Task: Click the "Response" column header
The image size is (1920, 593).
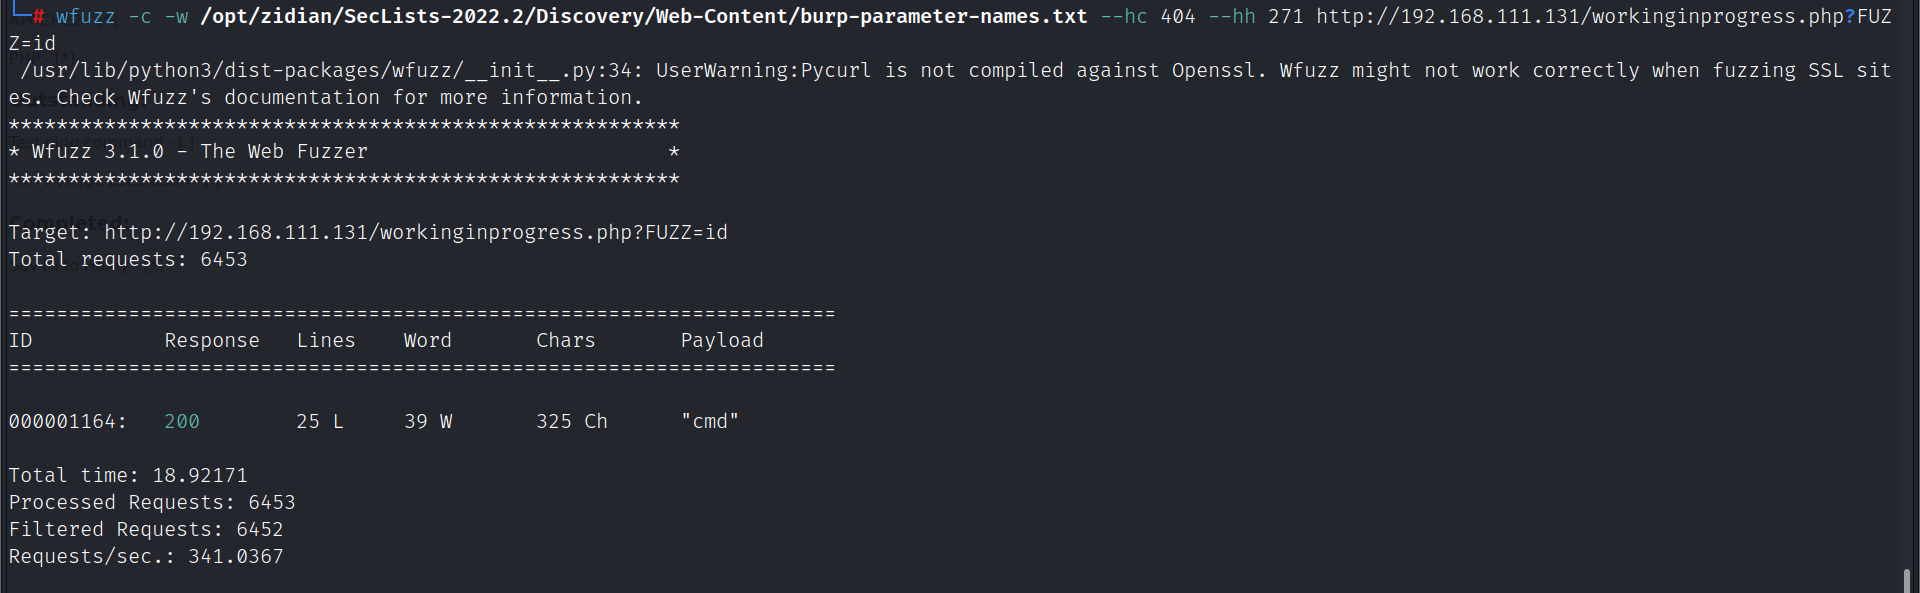Action: [x=212, y=341]
